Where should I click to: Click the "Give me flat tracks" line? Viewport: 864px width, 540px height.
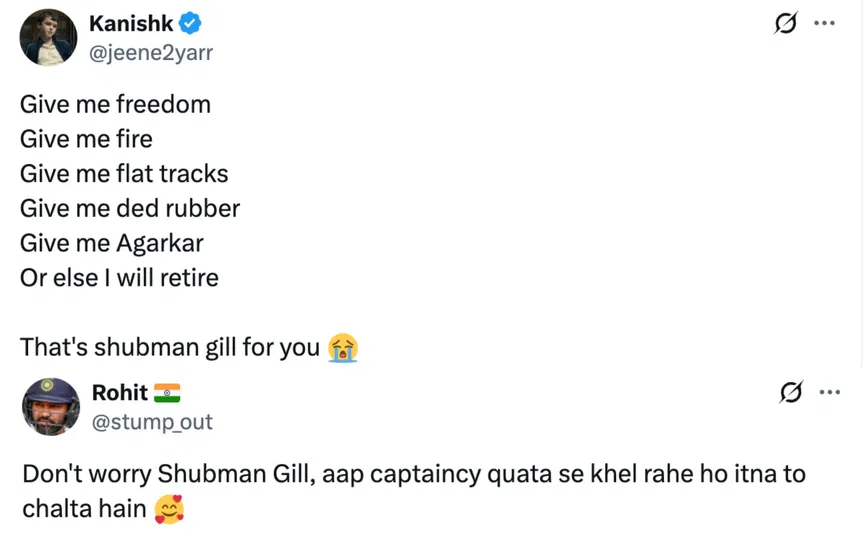click(x=124, y=174)
